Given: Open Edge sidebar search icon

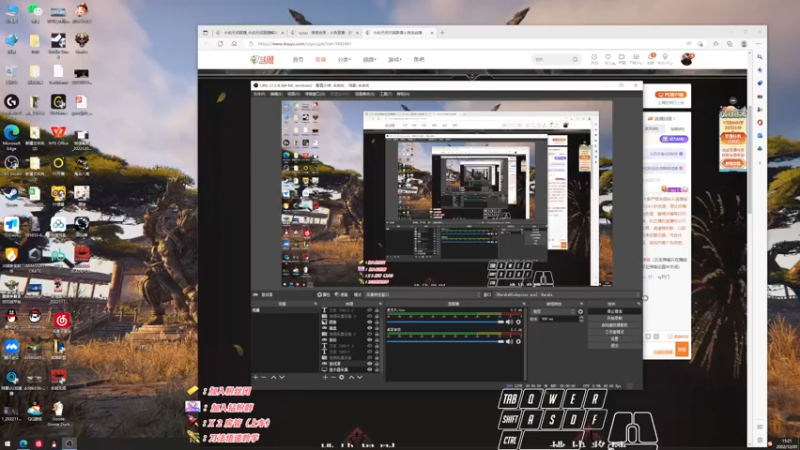Looking at the screenshot, I should (760, 57).
